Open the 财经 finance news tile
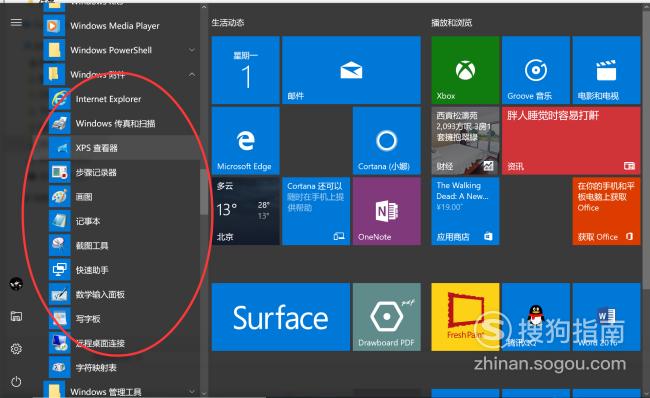This screenshot has height=398, width=650. 465,141
